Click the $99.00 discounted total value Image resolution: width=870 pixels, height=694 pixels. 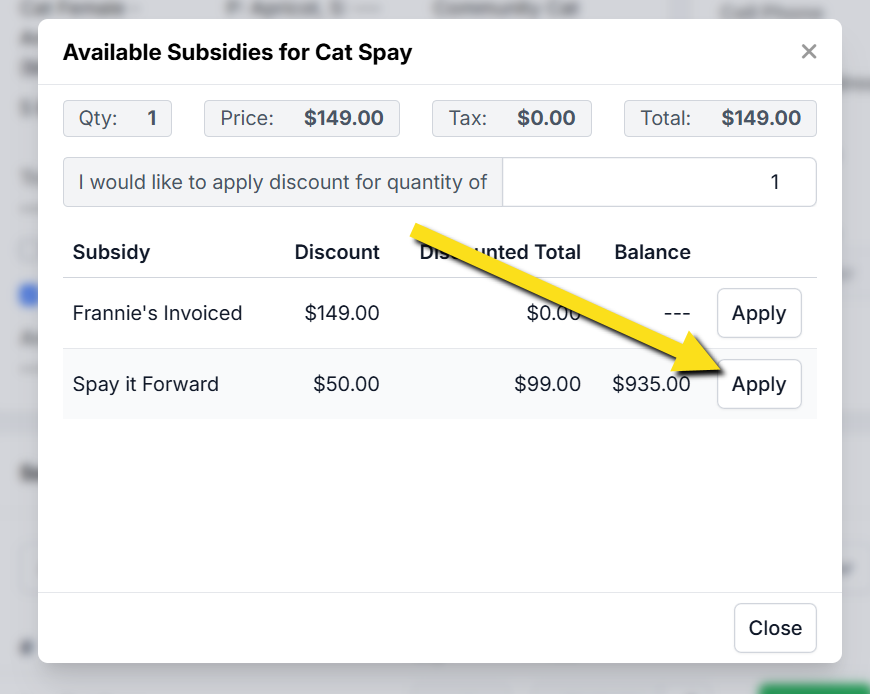tap(547, 384)
